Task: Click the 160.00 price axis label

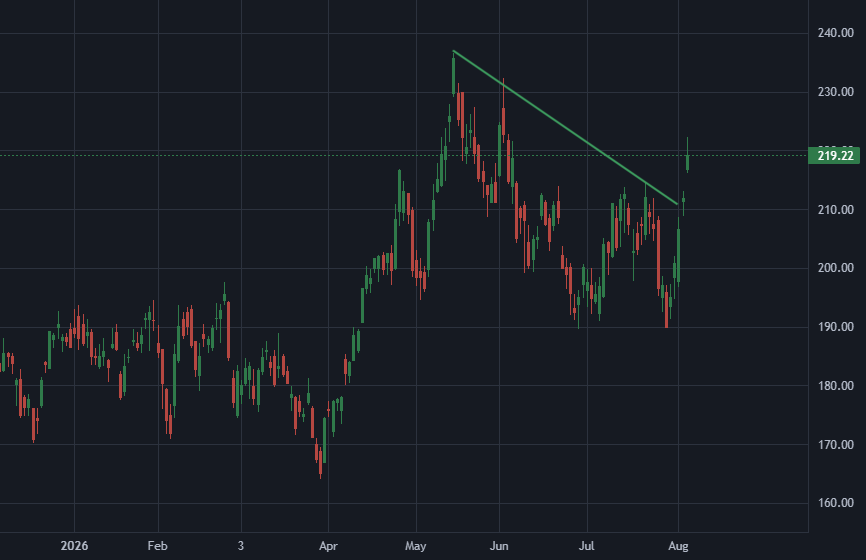Action: coord(836,503)
